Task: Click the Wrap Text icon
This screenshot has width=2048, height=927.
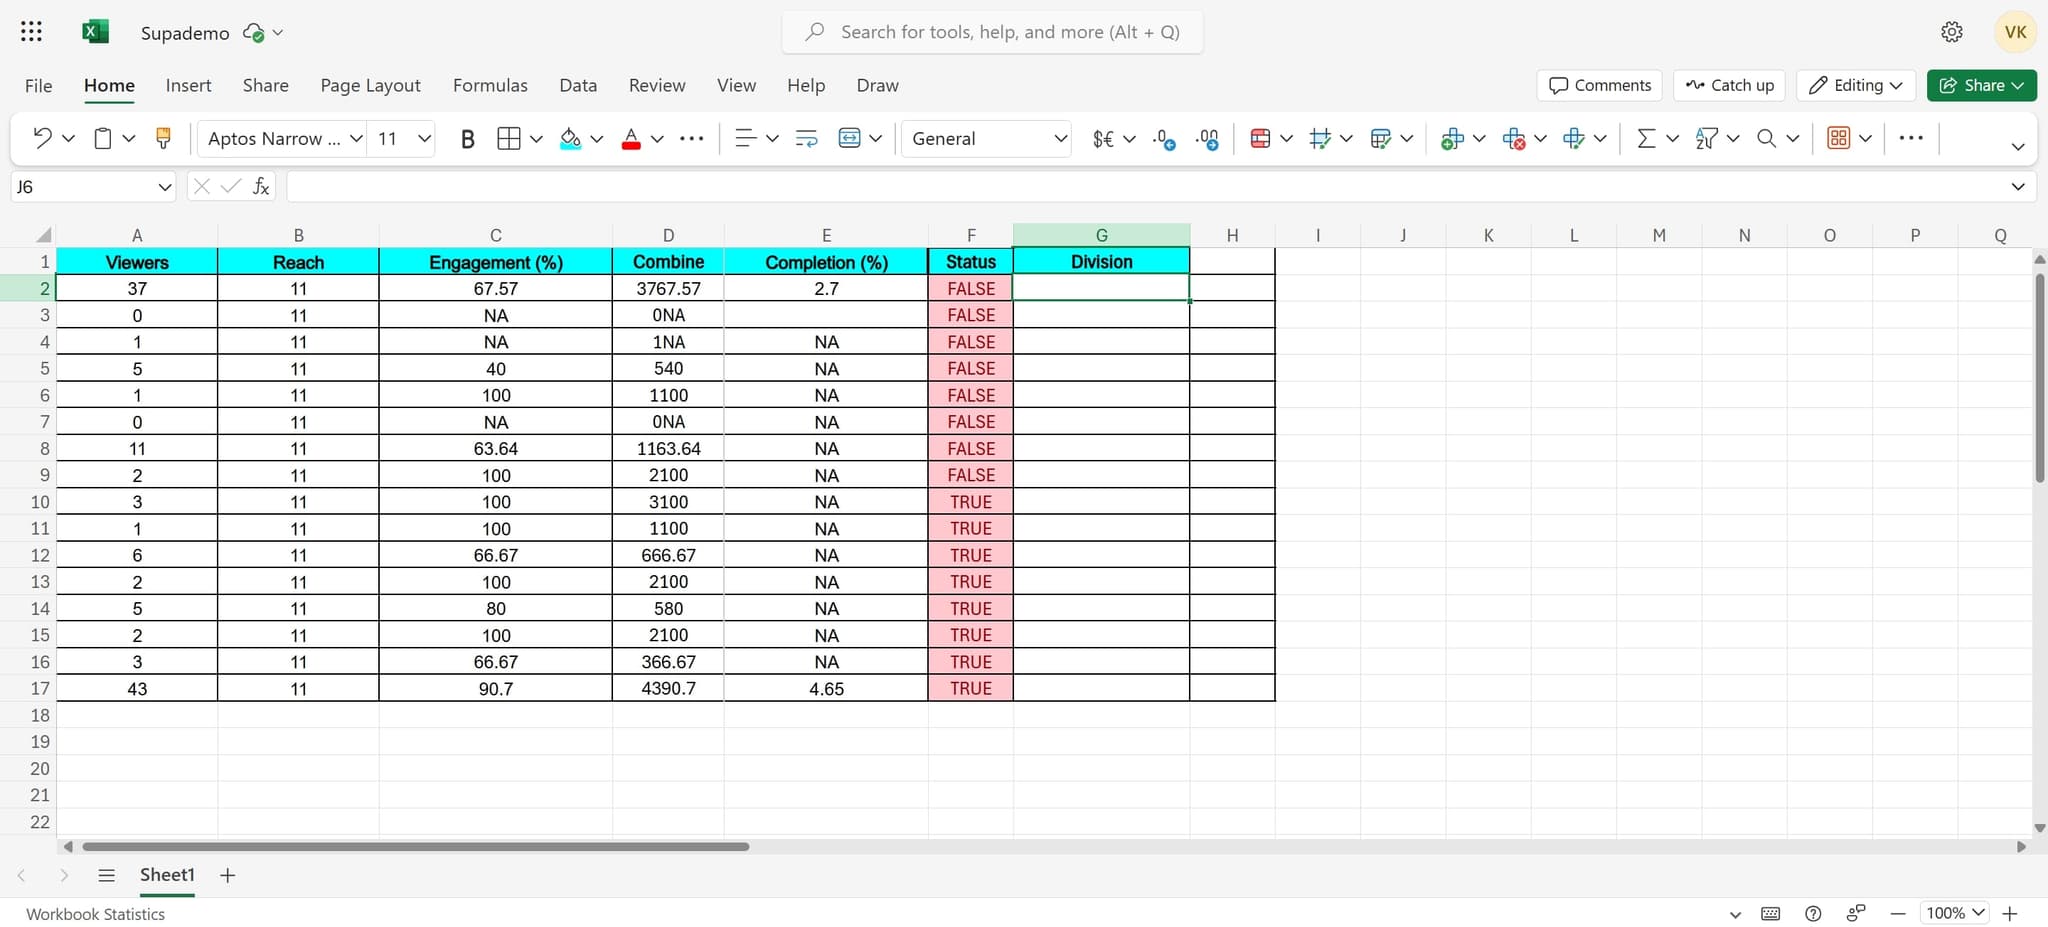Action: [806, 138]
